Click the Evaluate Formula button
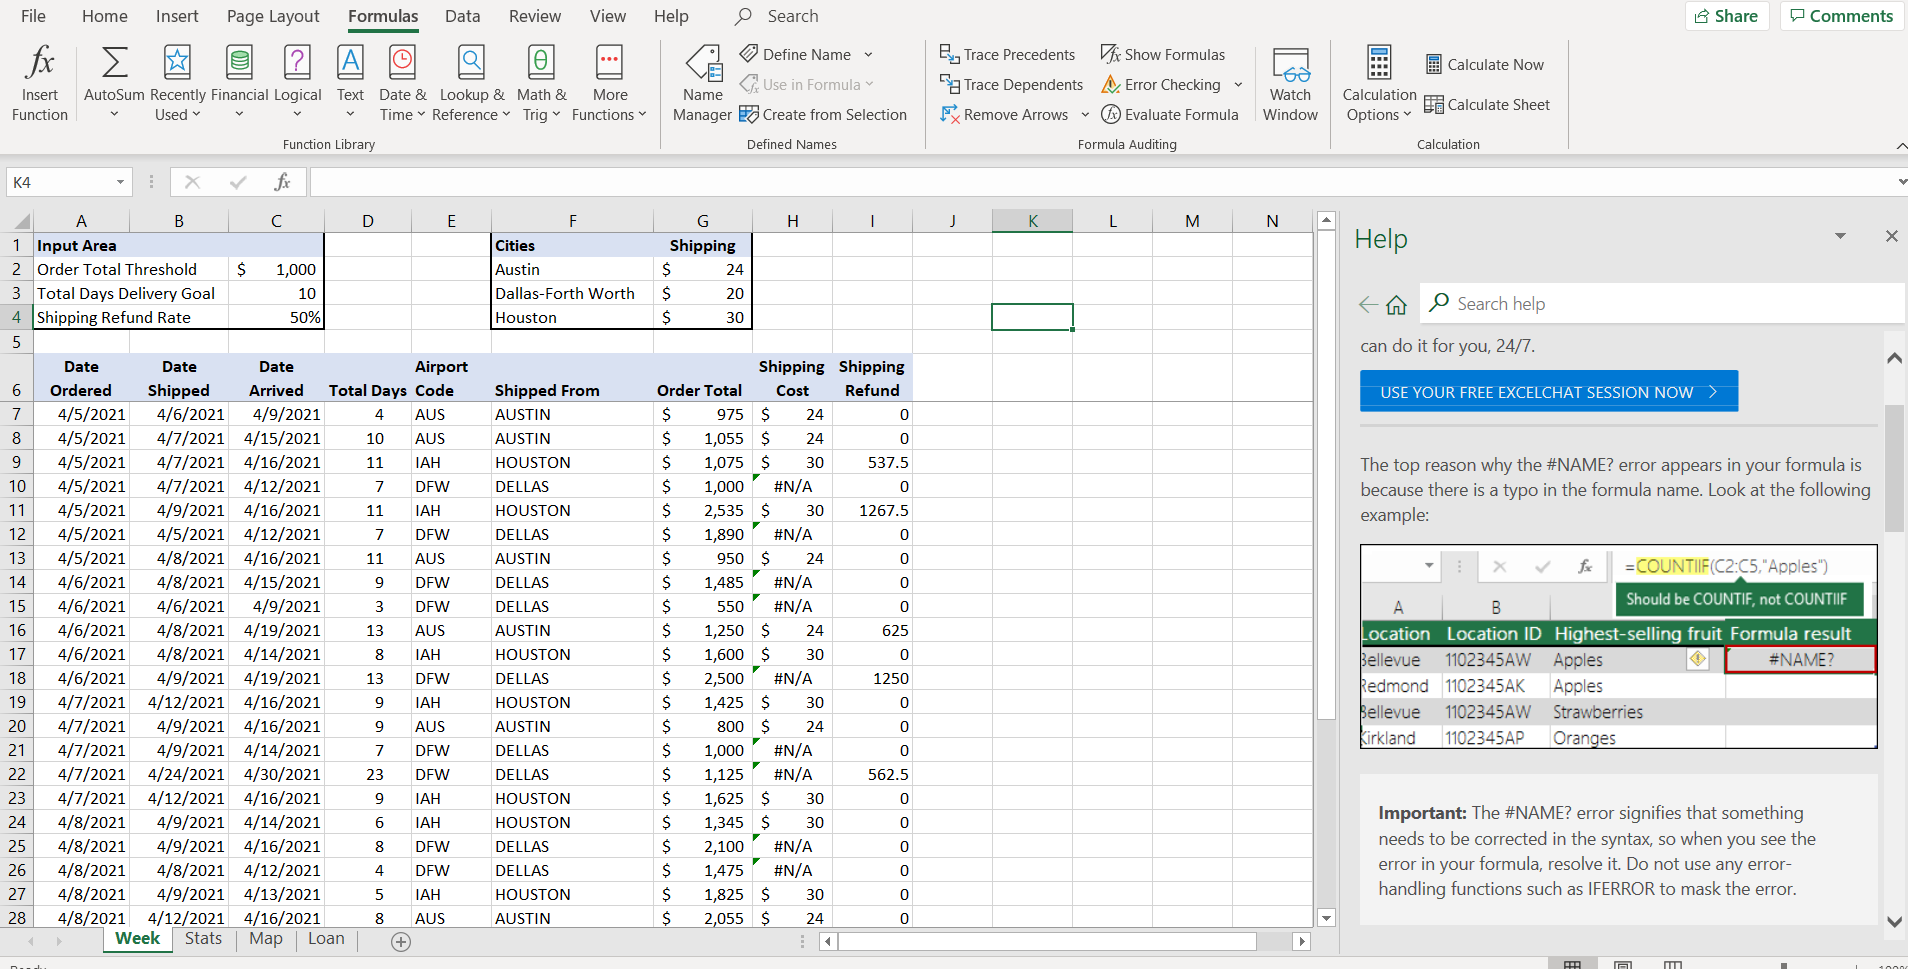 (1170, 115)
